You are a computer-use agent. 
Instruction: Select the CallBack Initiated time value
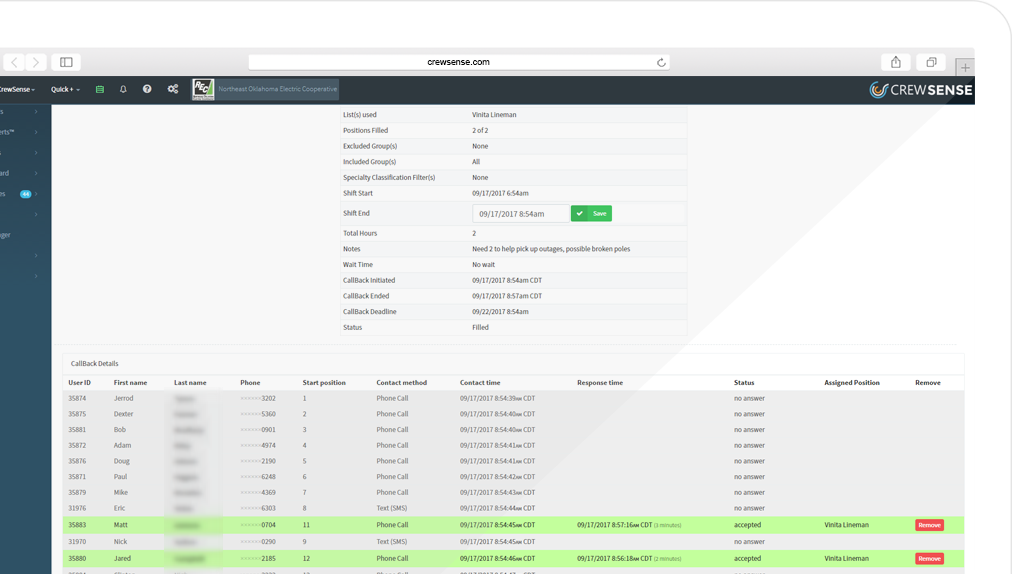pyautogui.click(x=507, y=280)
